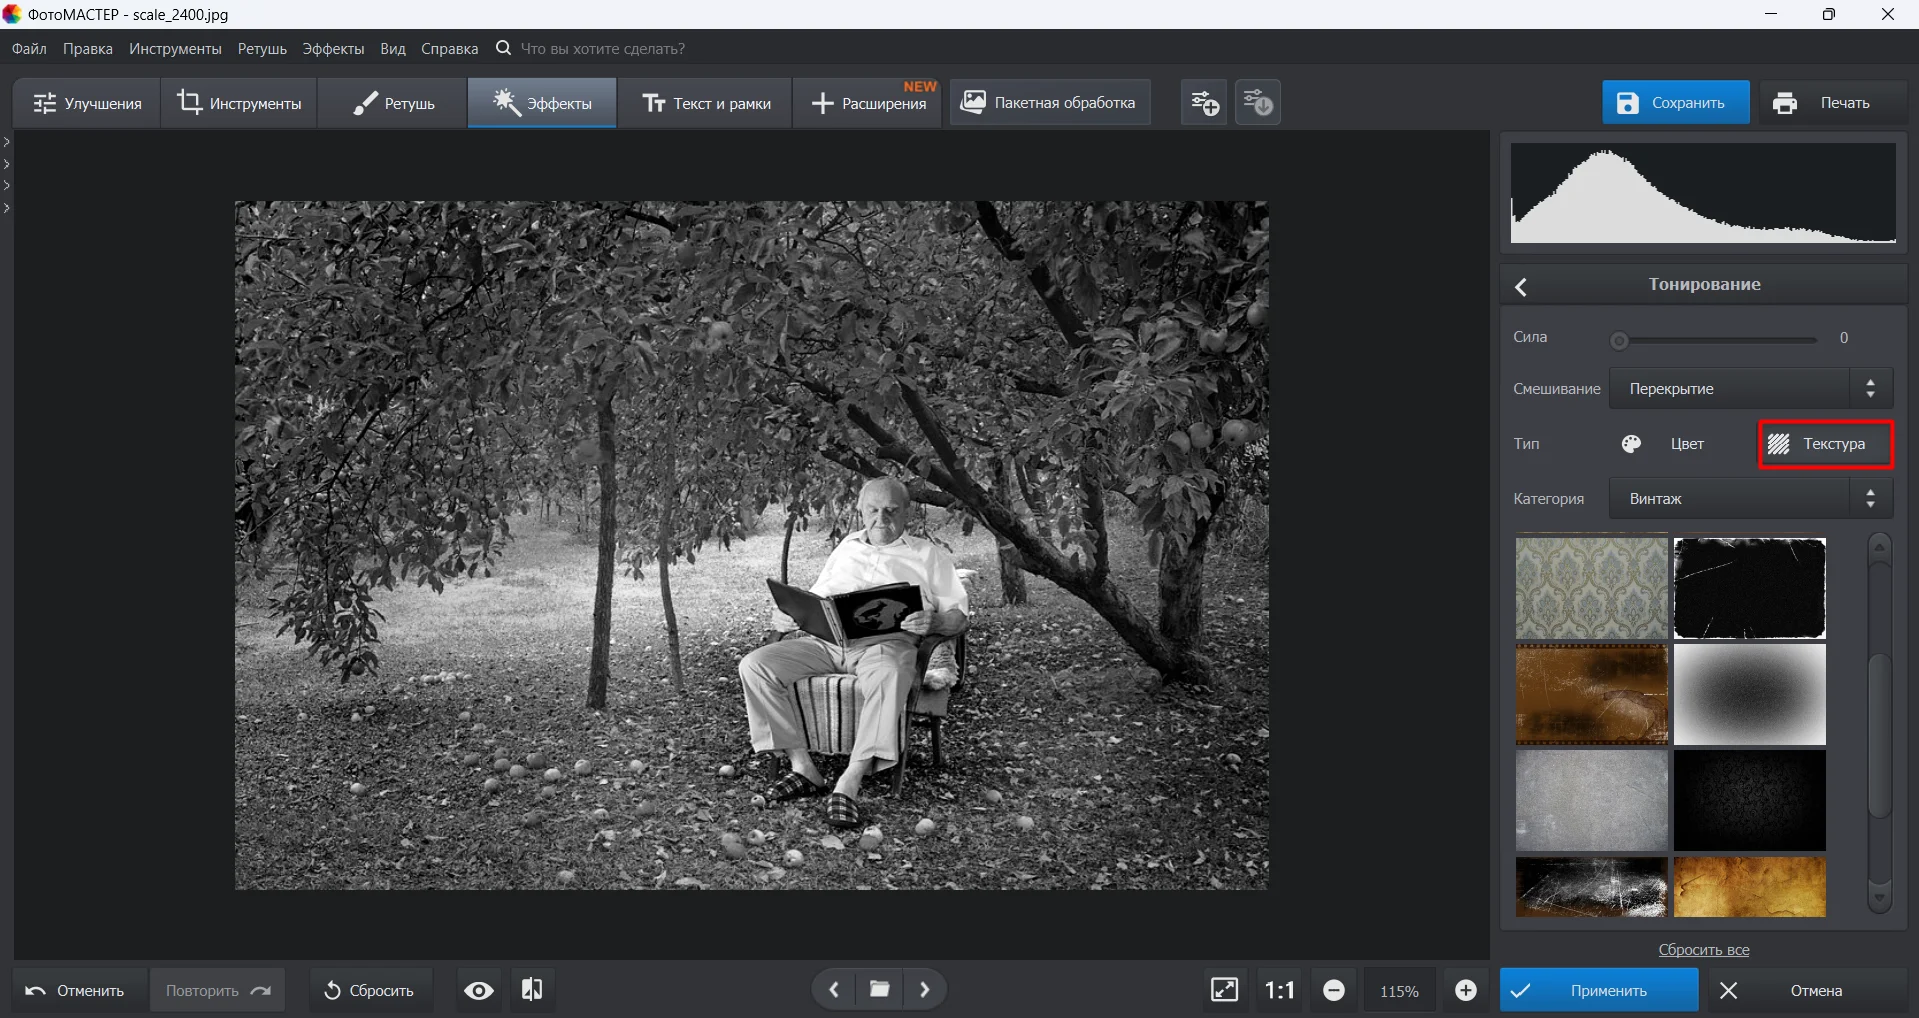
Task: Open folder browser icon
Action: coord(880,990)
